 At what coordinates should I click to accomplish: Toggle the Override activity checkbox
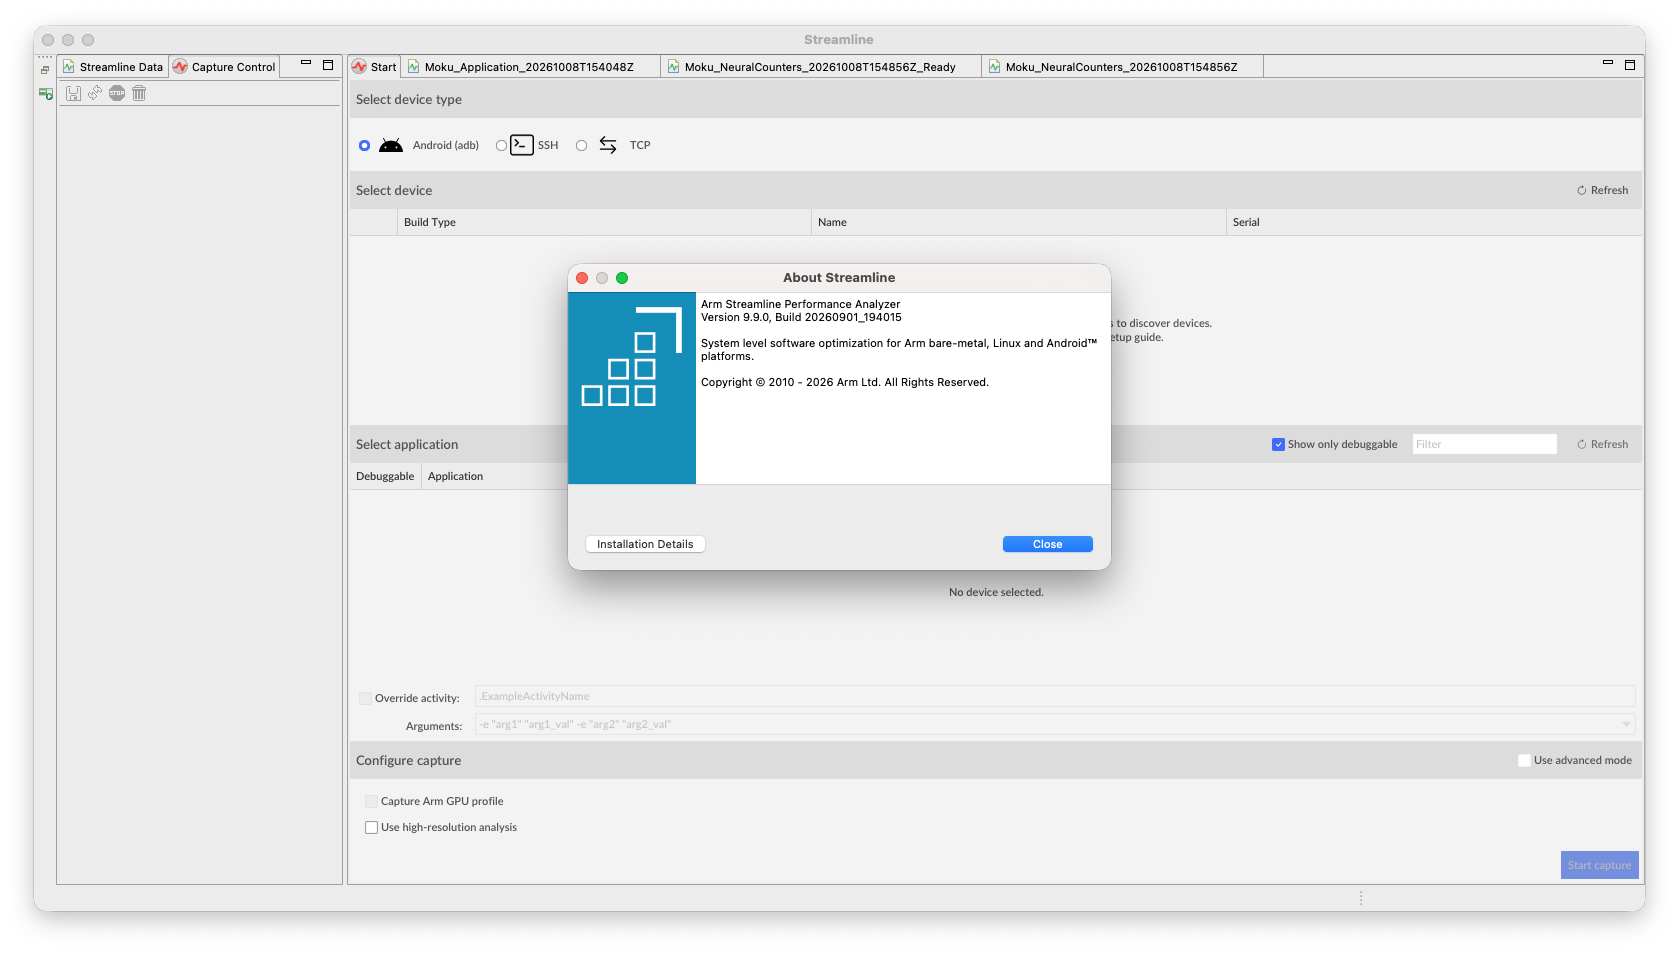tap(365, 698)
